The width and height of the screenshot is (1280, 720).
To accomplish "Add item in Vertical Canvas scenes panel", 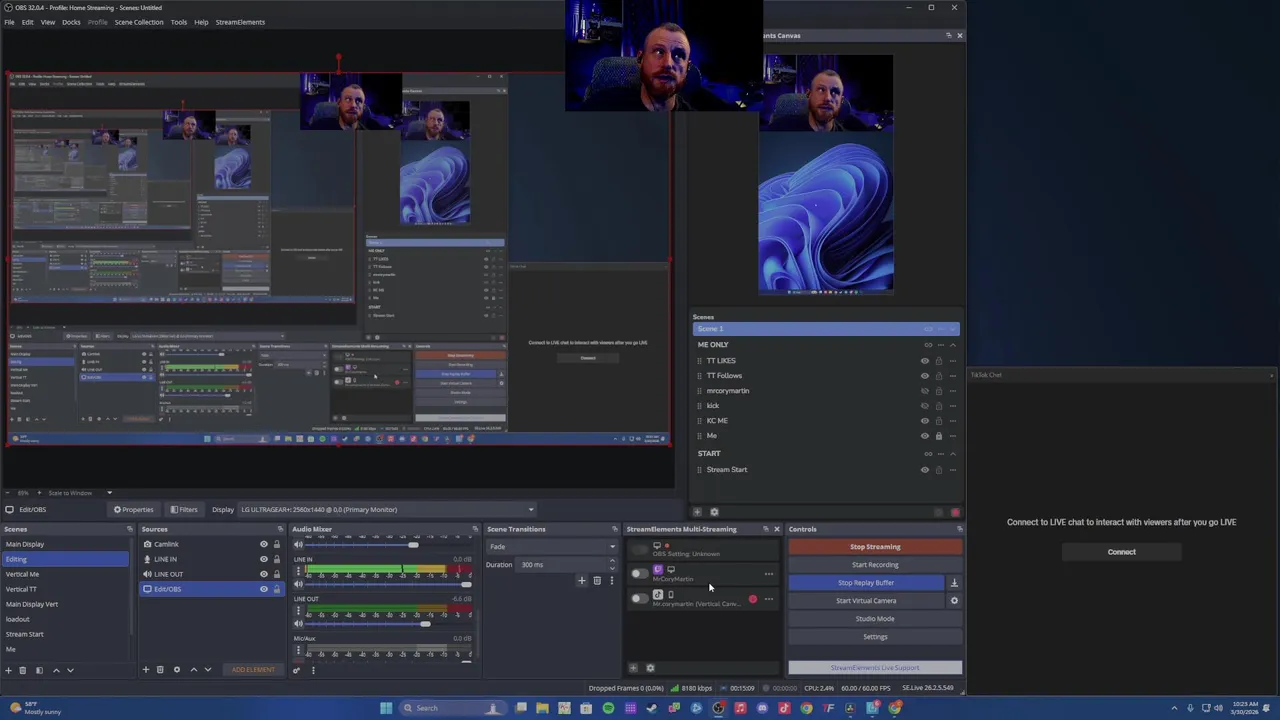I will [x=698, y=512].
